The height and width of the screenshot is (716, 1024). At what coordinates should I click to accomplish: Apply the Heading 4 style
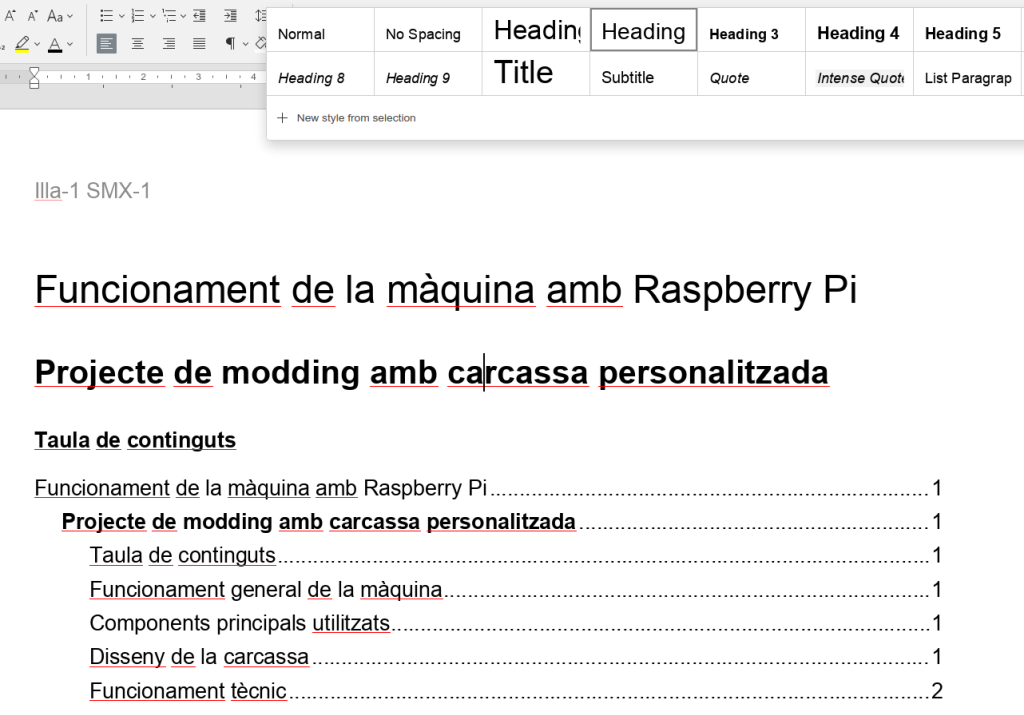tap(859, 30)
